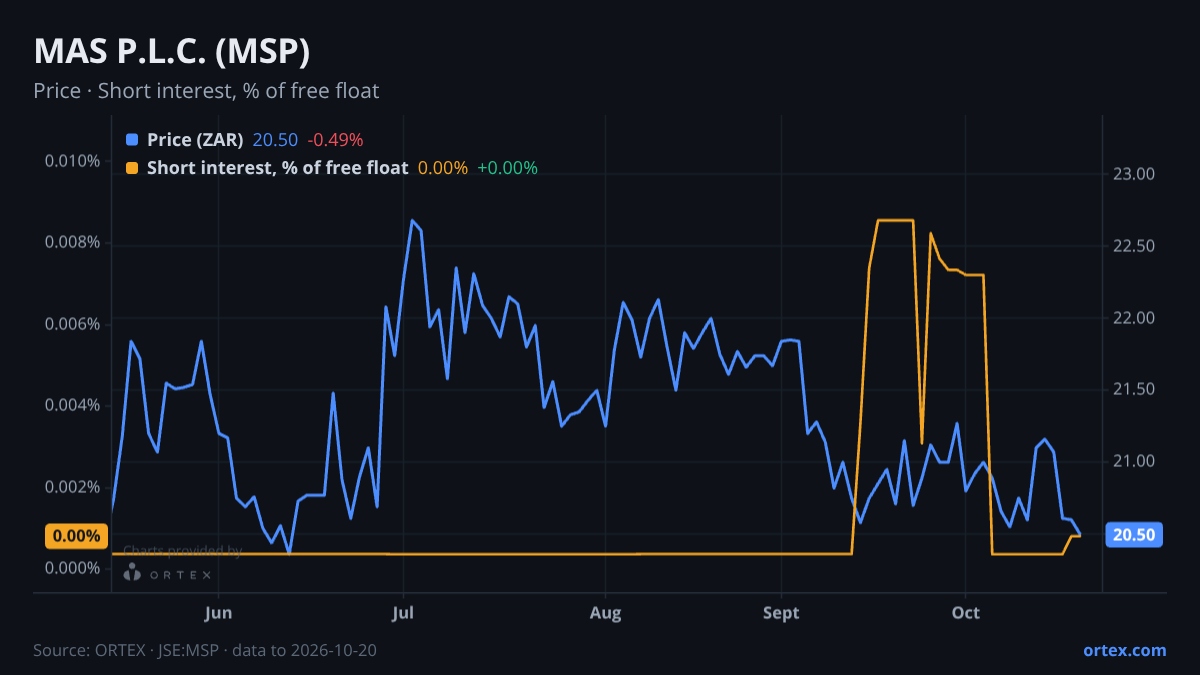Viewport: 1200px width, 675px height.
Task: Click the Aug x-axis label
Action: tap(605, 613)
